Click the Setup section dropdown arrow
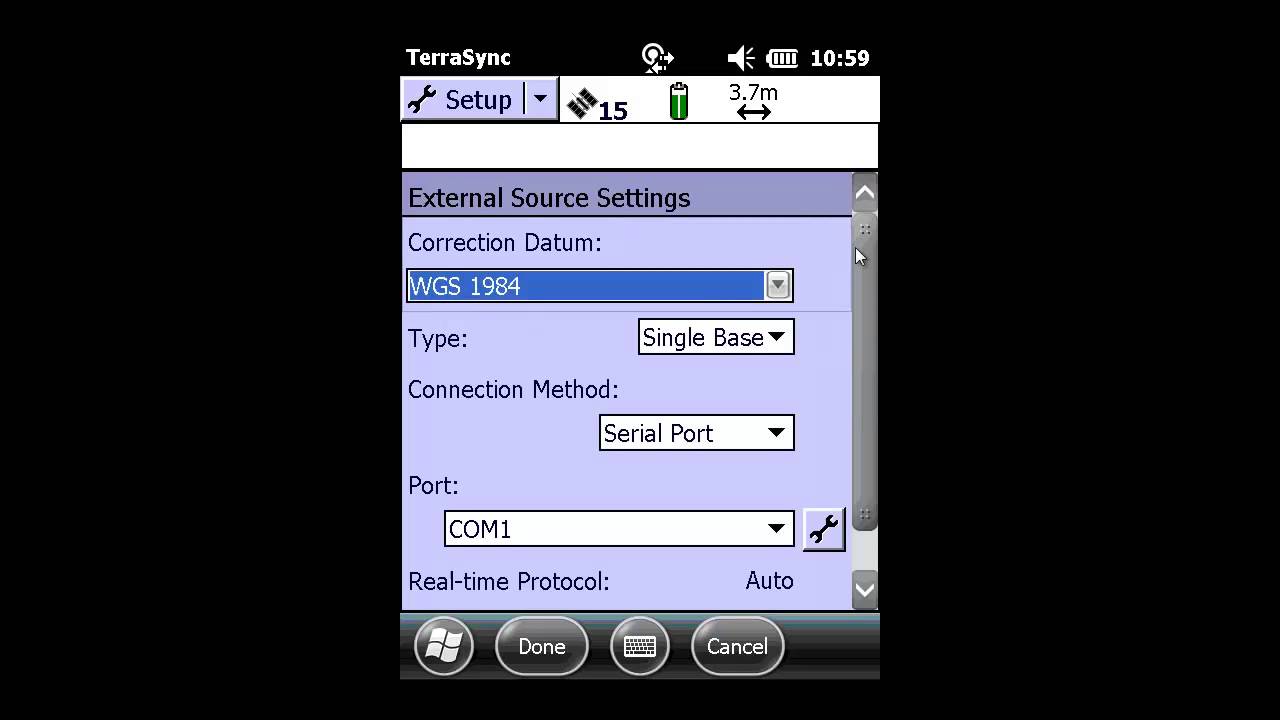This screenshot has width=1280, height=720. pyautogui.click(x=541, y=100)
